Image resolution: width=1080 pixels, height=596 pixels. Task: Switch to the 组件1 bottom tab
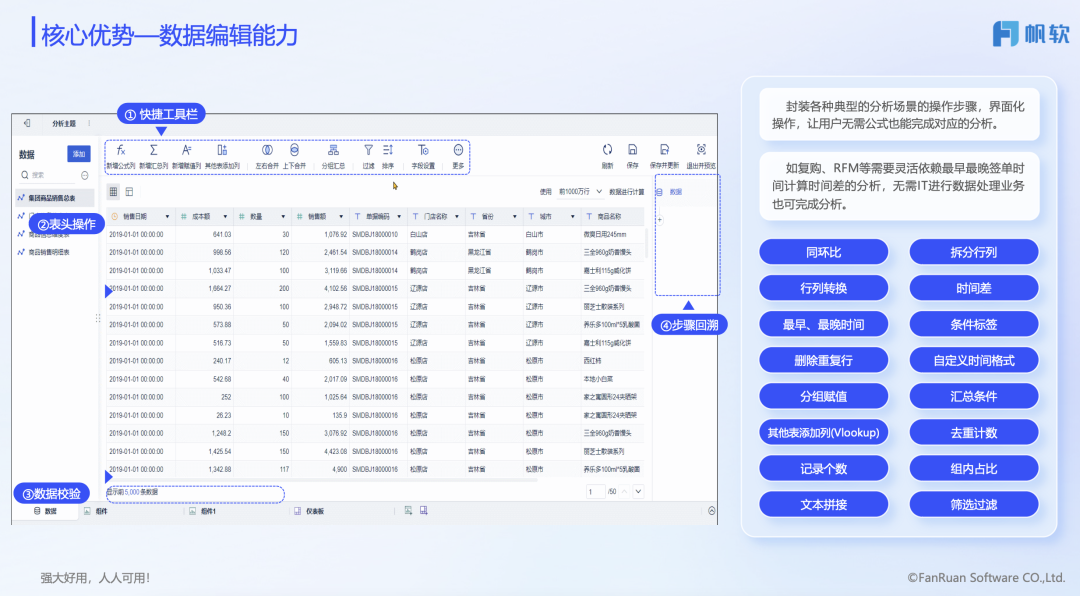click(x=202, y=511)
